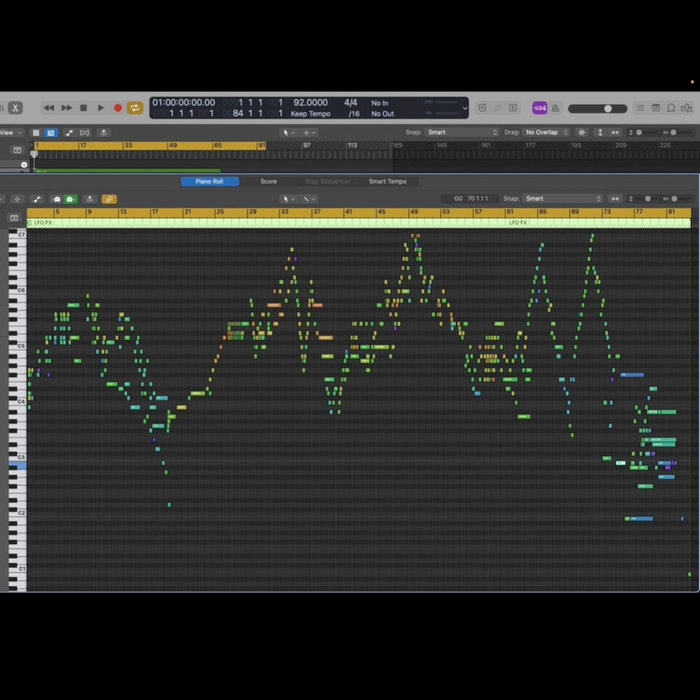700x700 pixels.
Task: Switch to the Score tab
Action: (268, 181)
